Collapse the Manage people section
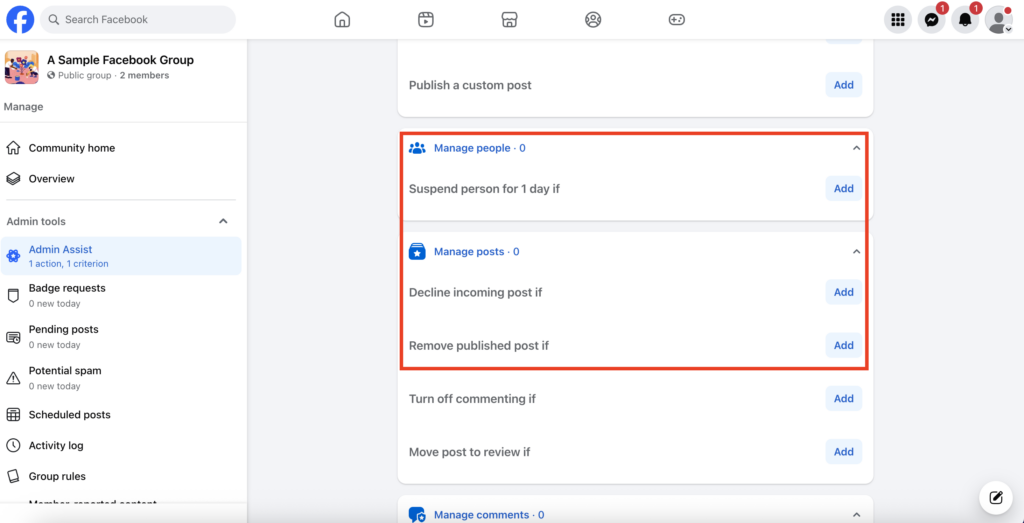This screenshot has height=523, width=1024. (x=856, y=148)
